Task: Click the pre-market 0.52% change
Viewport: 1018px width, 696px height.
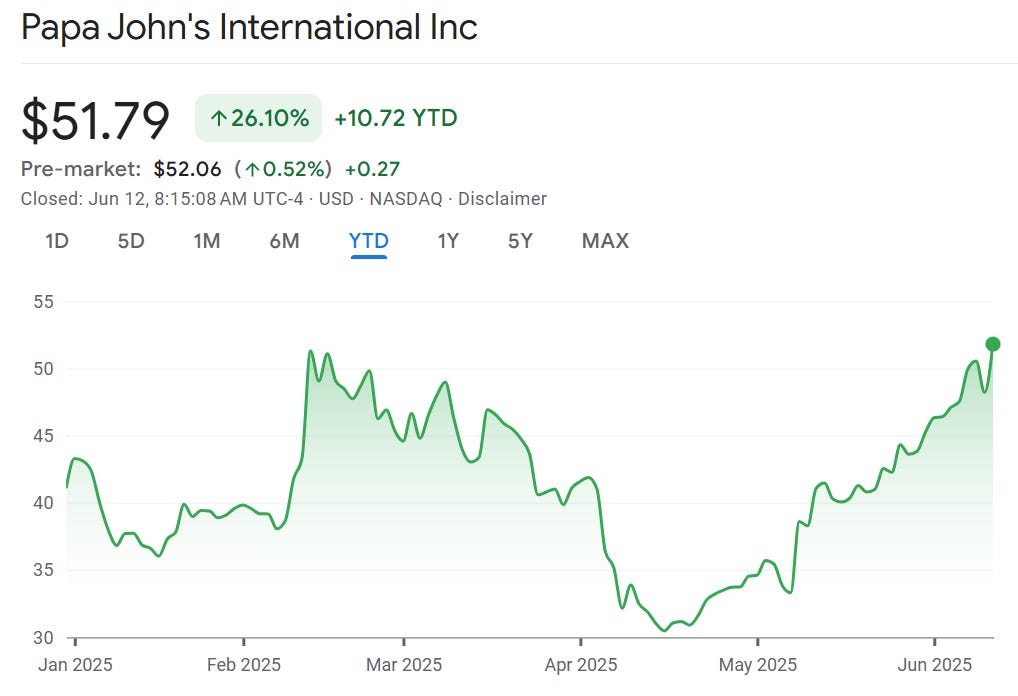Action: (x=283, y=169)
